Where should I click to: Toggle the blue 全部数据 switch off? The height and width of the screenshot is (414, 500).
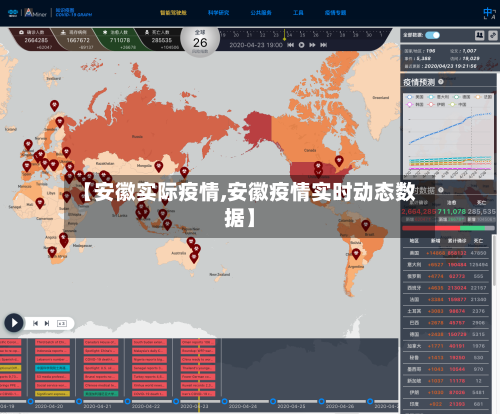pyautogui.click(x=432, y=35)
